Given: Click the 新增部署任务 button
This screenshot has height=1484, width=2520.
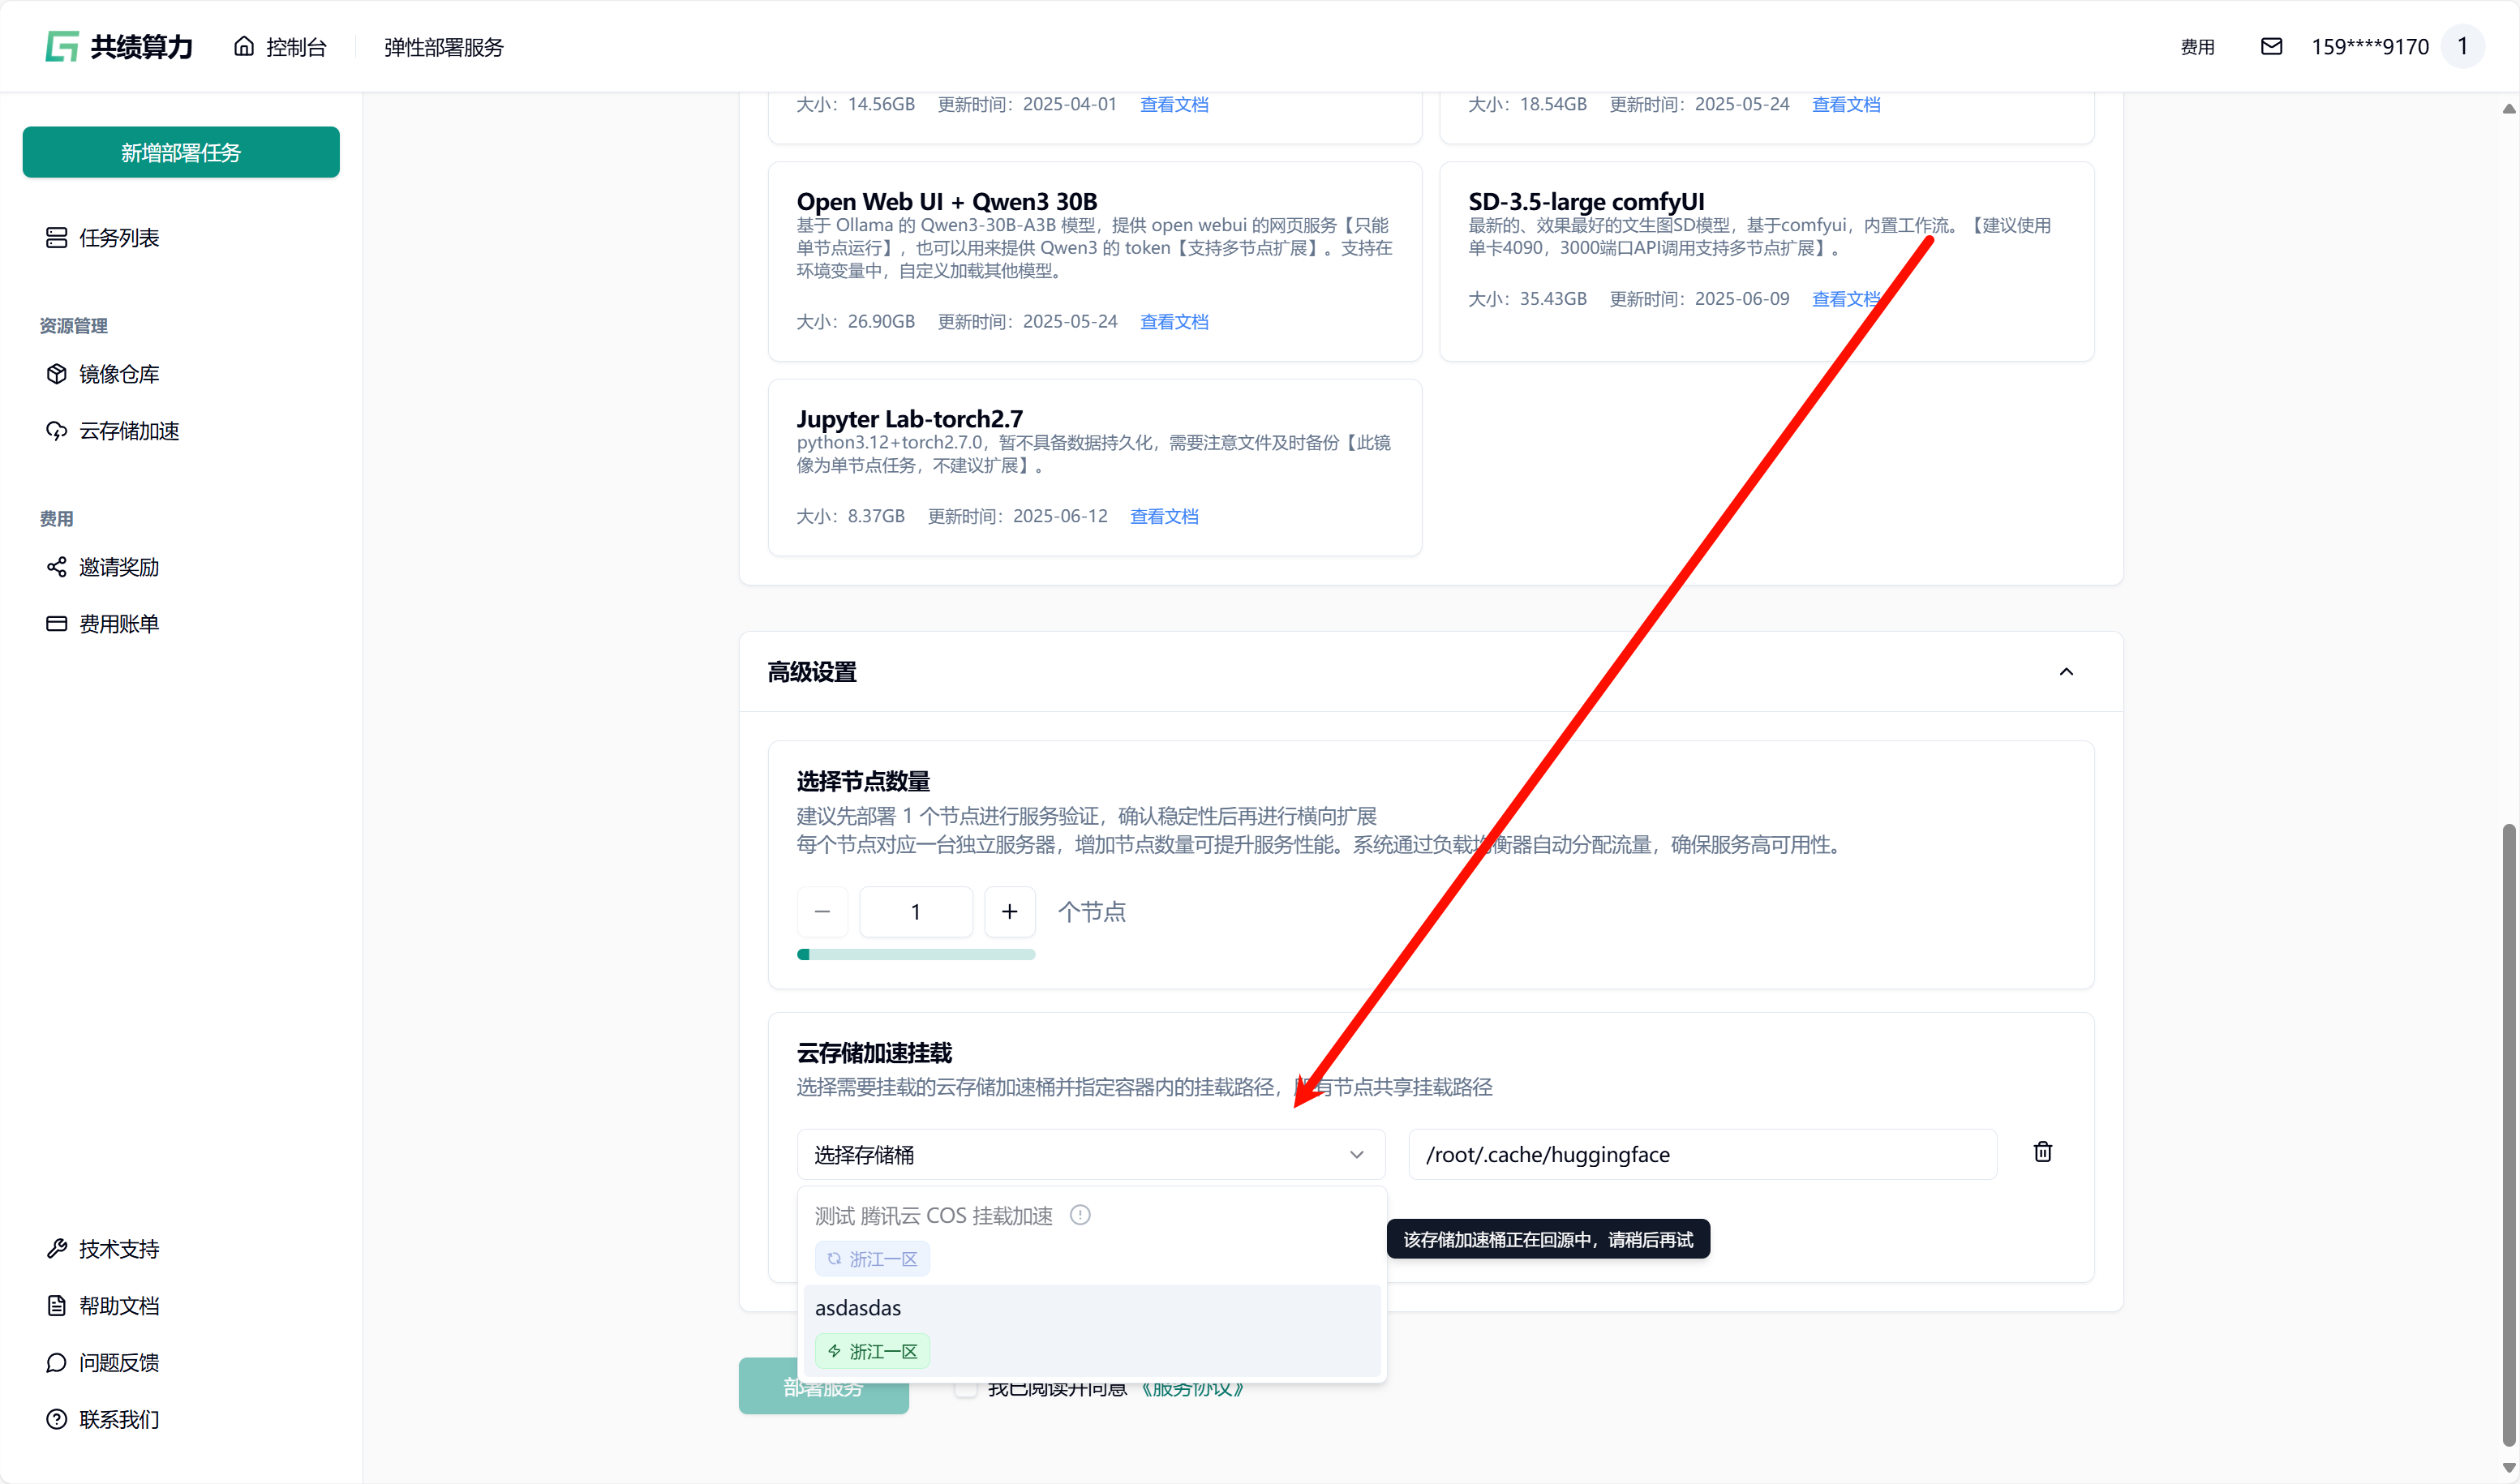Looking at the screenshot, I should tap(181, 152).
